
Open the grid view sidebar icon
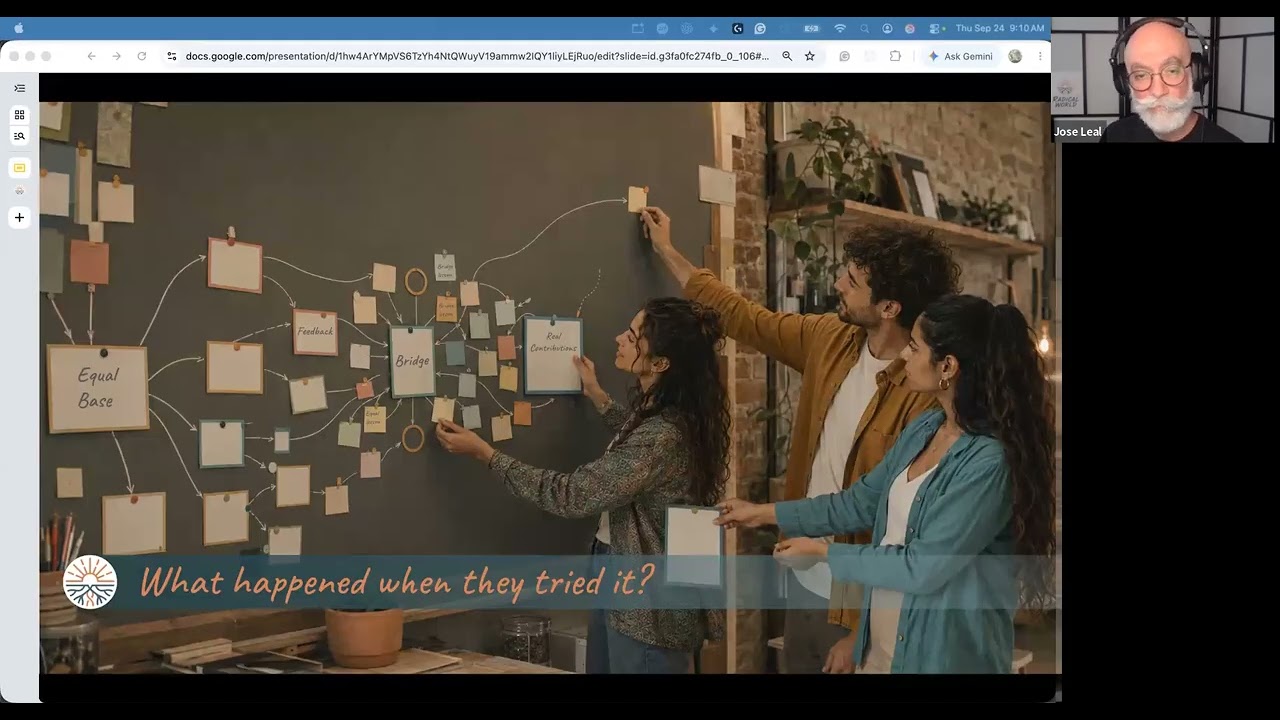coord(19,115)
